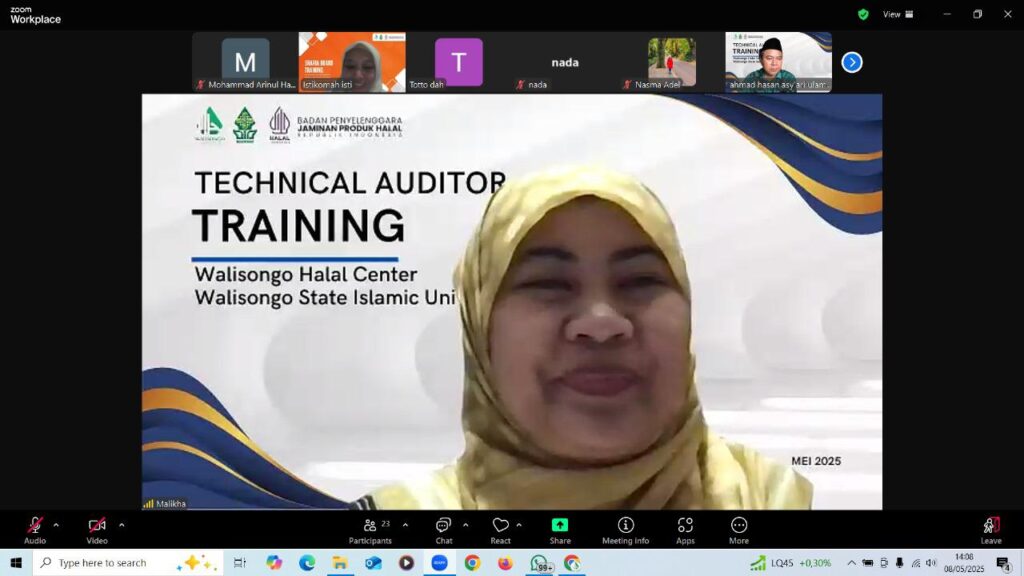Toggle Mohammad Arinul's muted mic indicator
This screenshot has width=1024, height=576.
[x=199, y=85]
